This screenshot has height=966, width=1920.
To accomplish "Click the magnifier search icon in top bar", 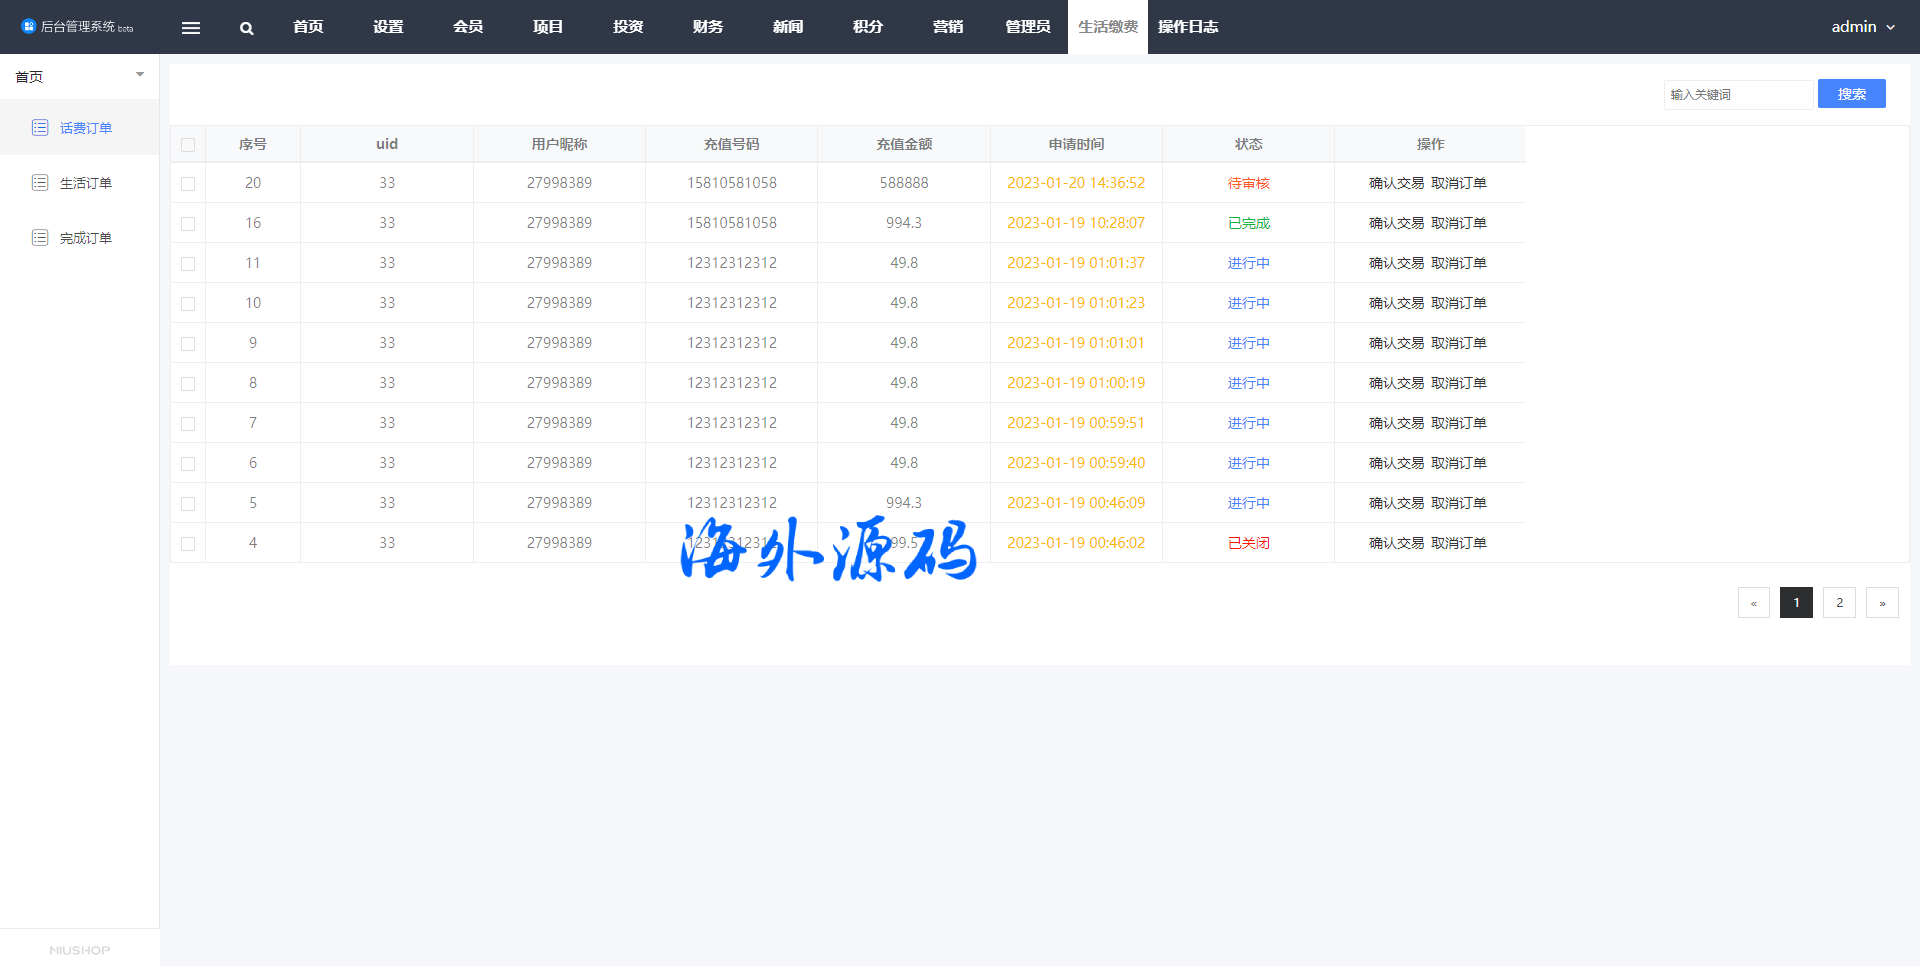I will tap(246, 28).
